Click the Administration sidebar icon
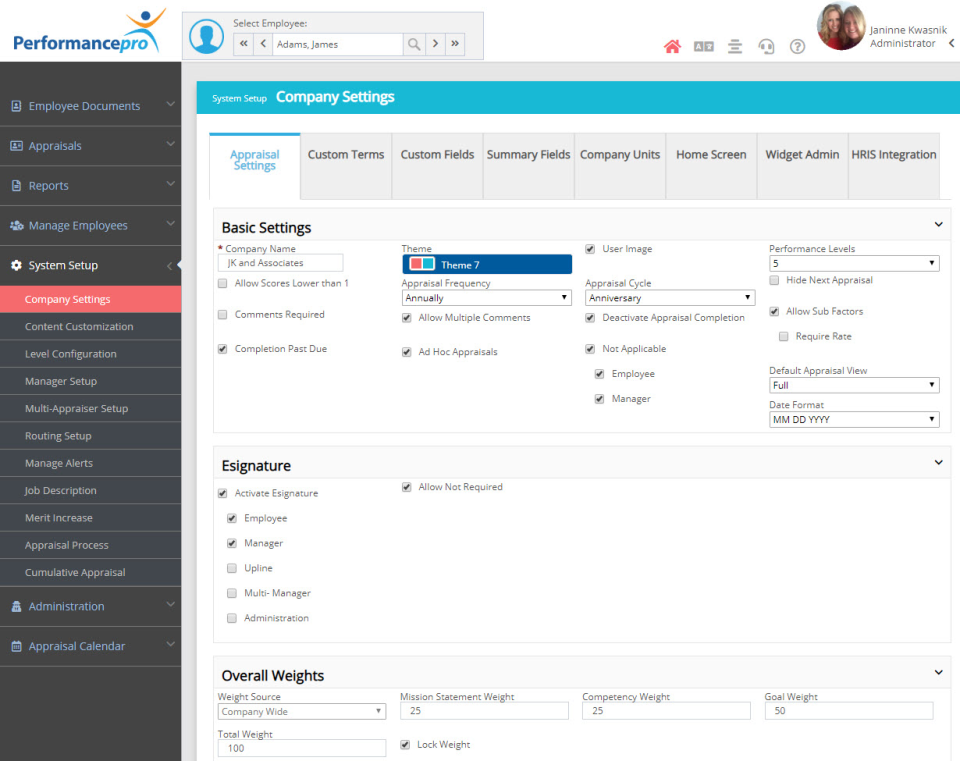The width and height of the screenshot is (960, 761). click(x=17, y=606)
